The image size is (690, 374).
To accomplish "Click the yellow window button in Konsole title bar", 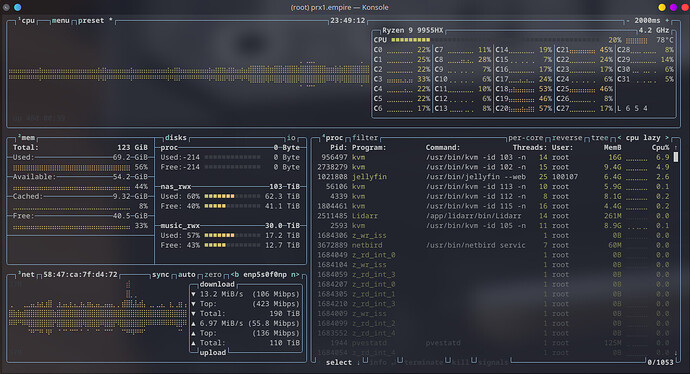I will pos(662,7).
